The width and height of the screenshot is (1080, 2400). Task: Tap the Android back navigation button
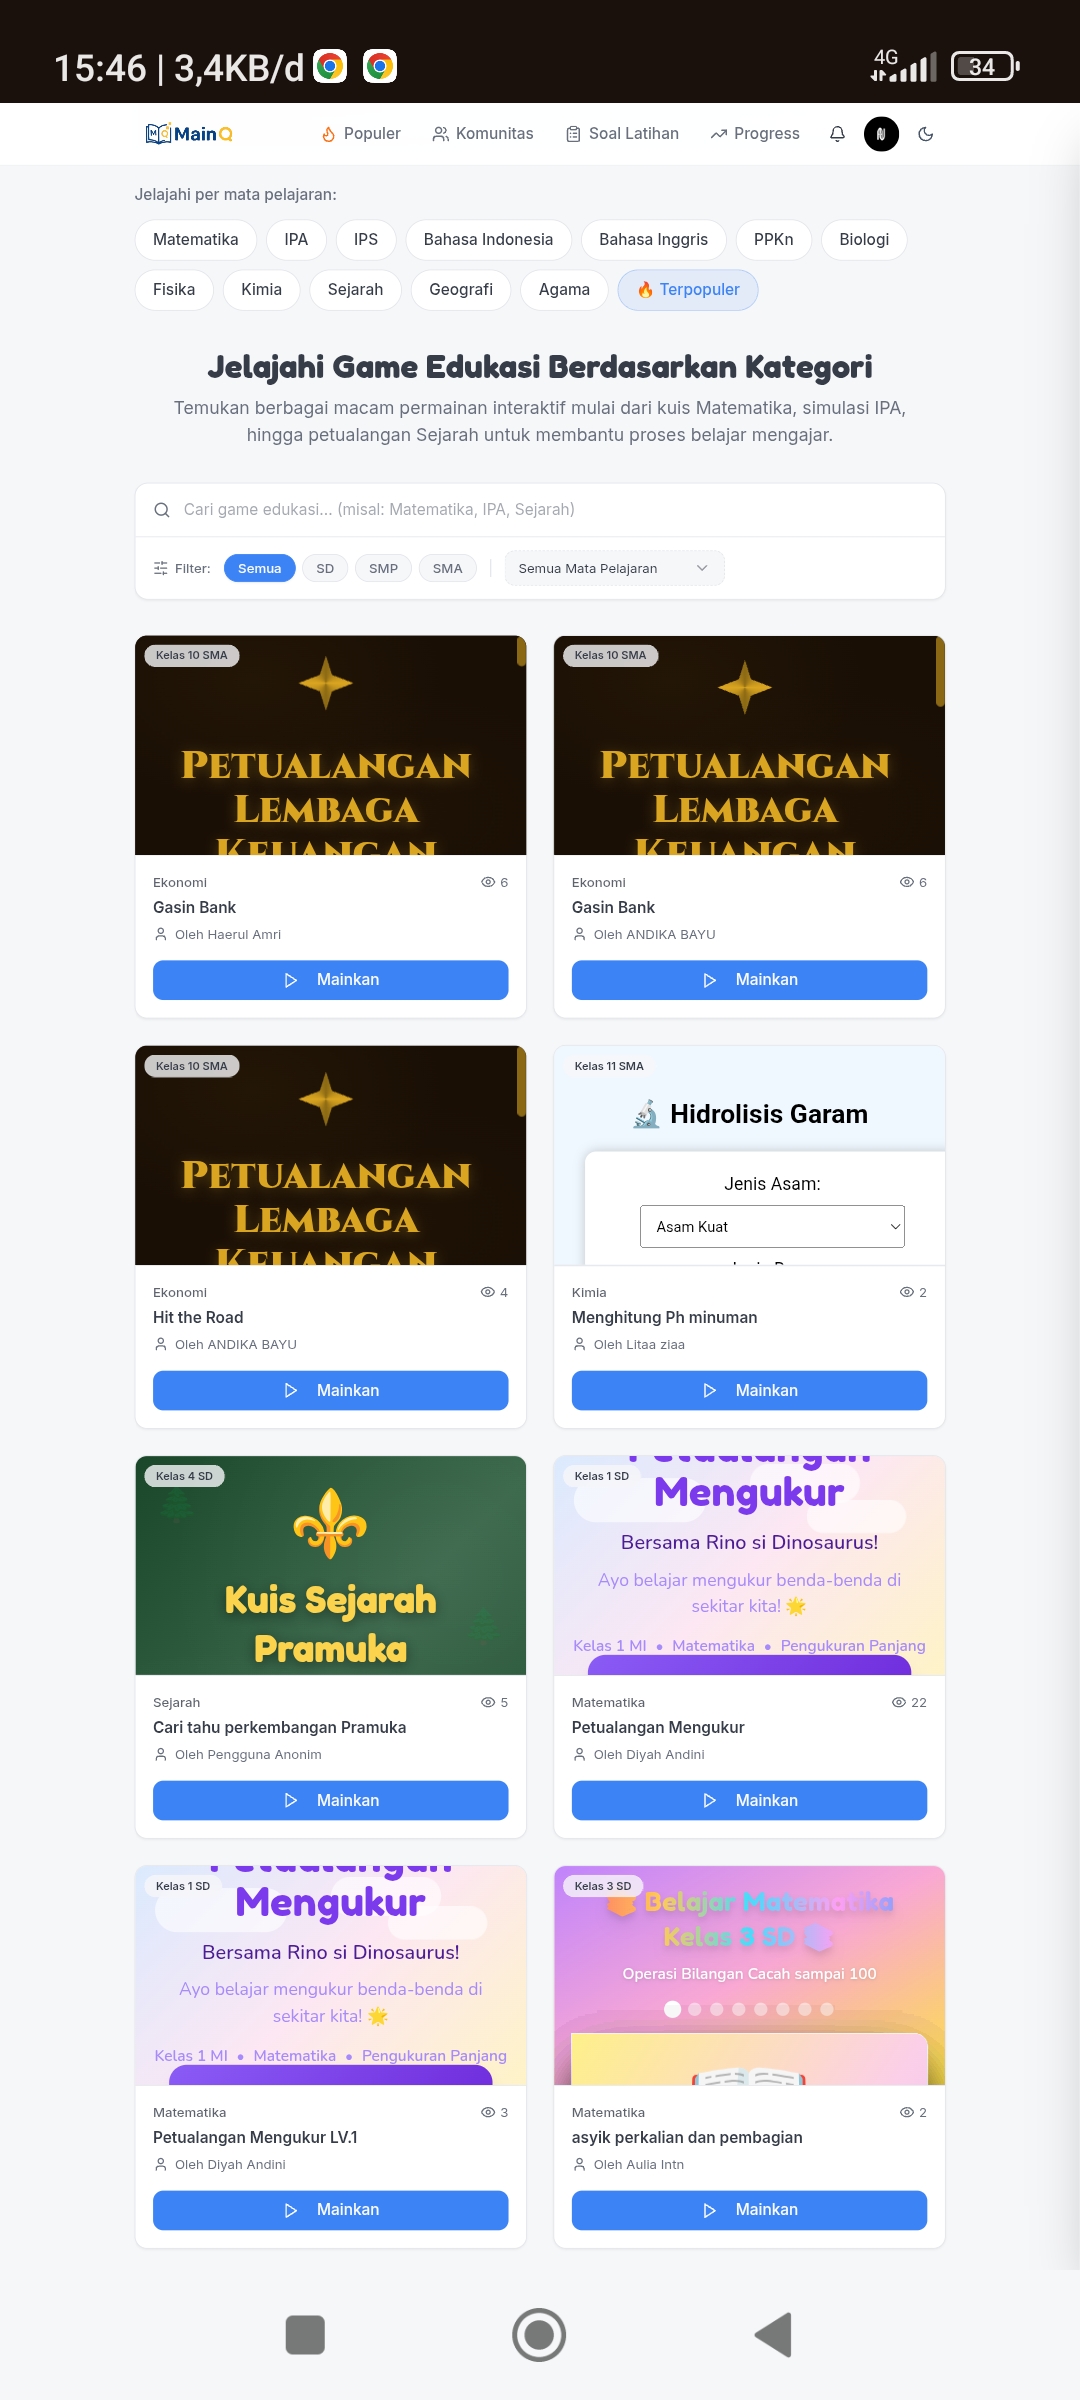point(773,2335)
